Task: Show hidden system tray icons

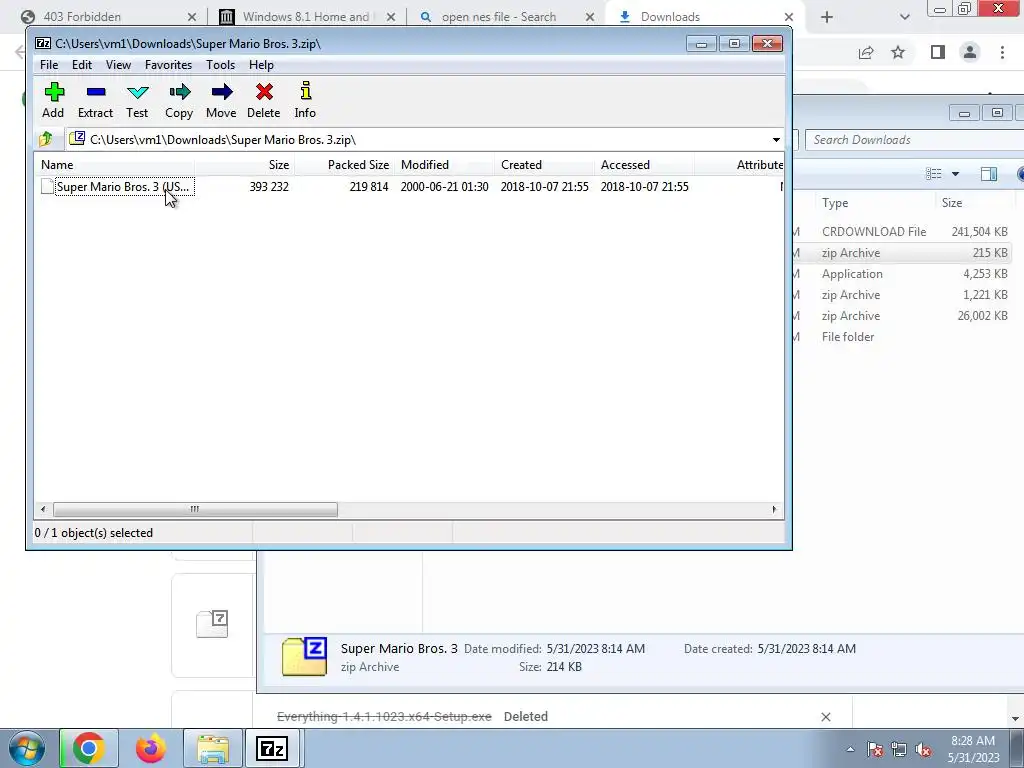Action: click(x=850, y=749)
